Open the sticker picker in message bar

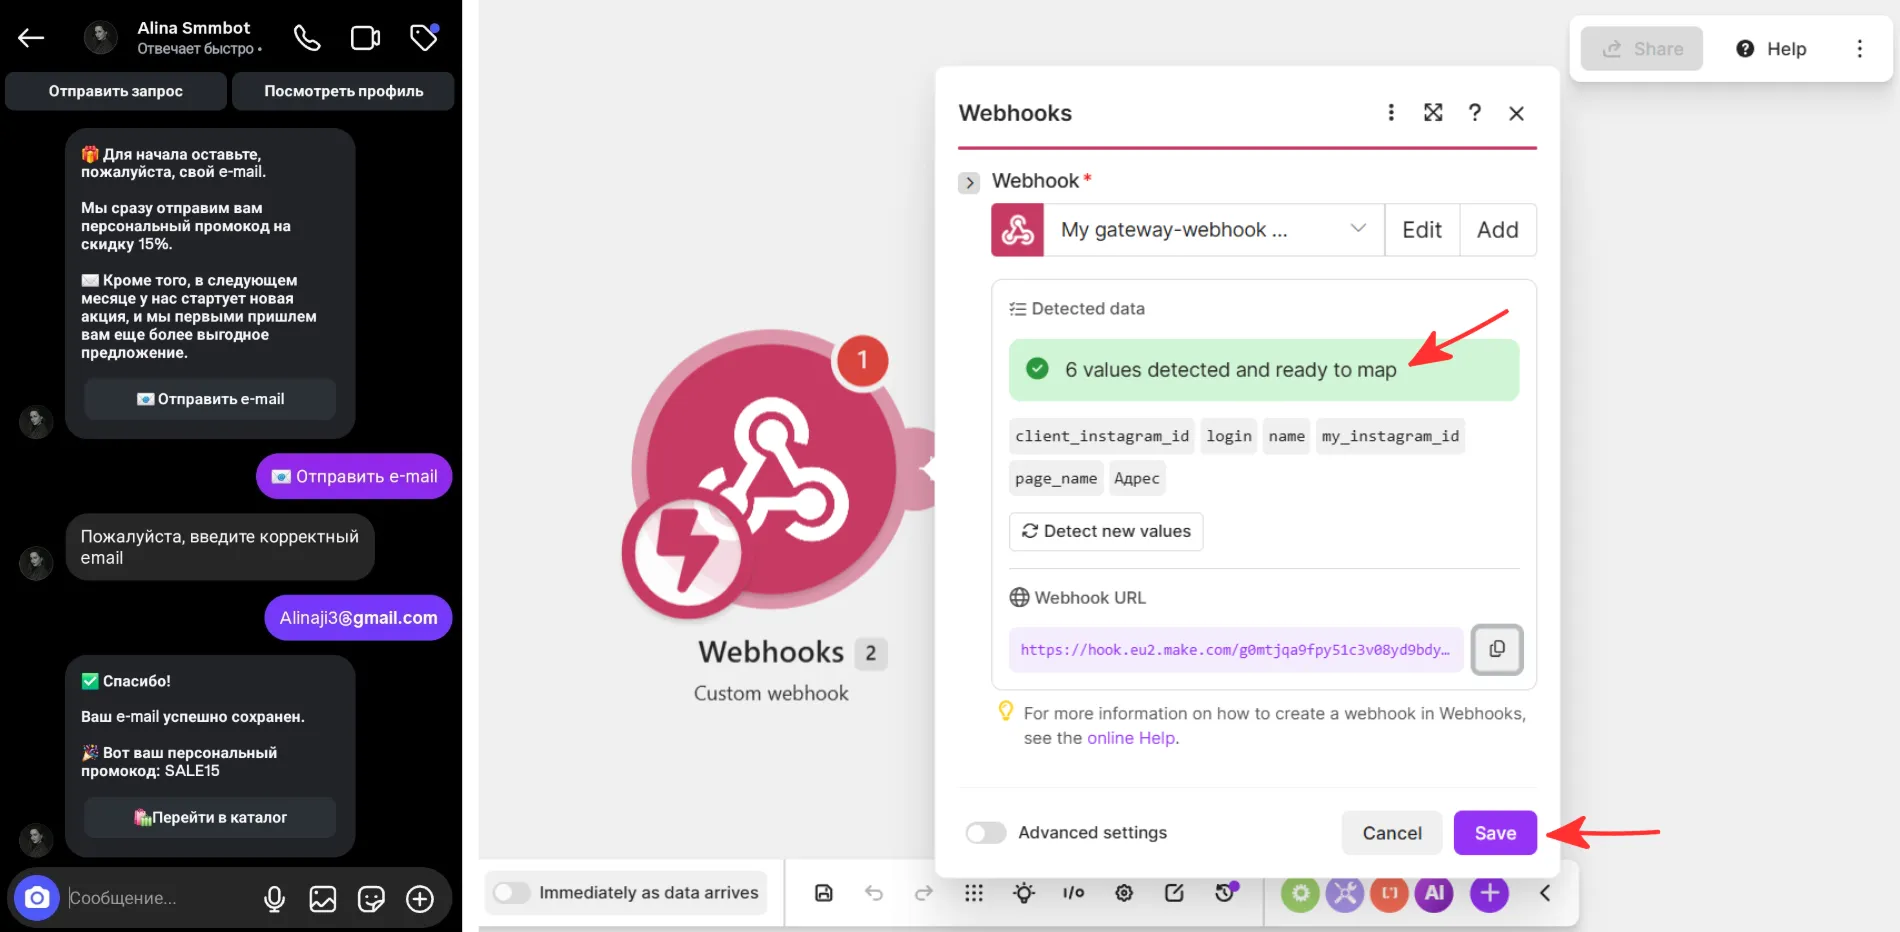coord(371,899)
